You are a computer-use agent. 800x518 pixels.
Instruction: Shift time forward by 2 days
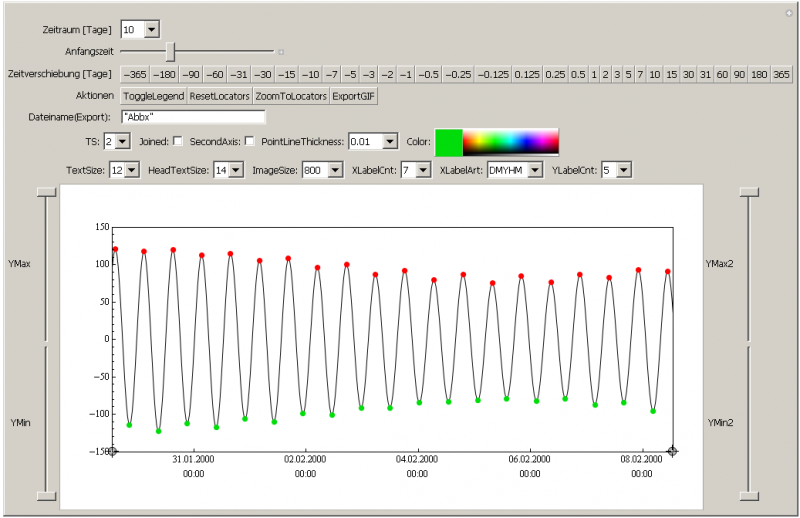point(606,75)
